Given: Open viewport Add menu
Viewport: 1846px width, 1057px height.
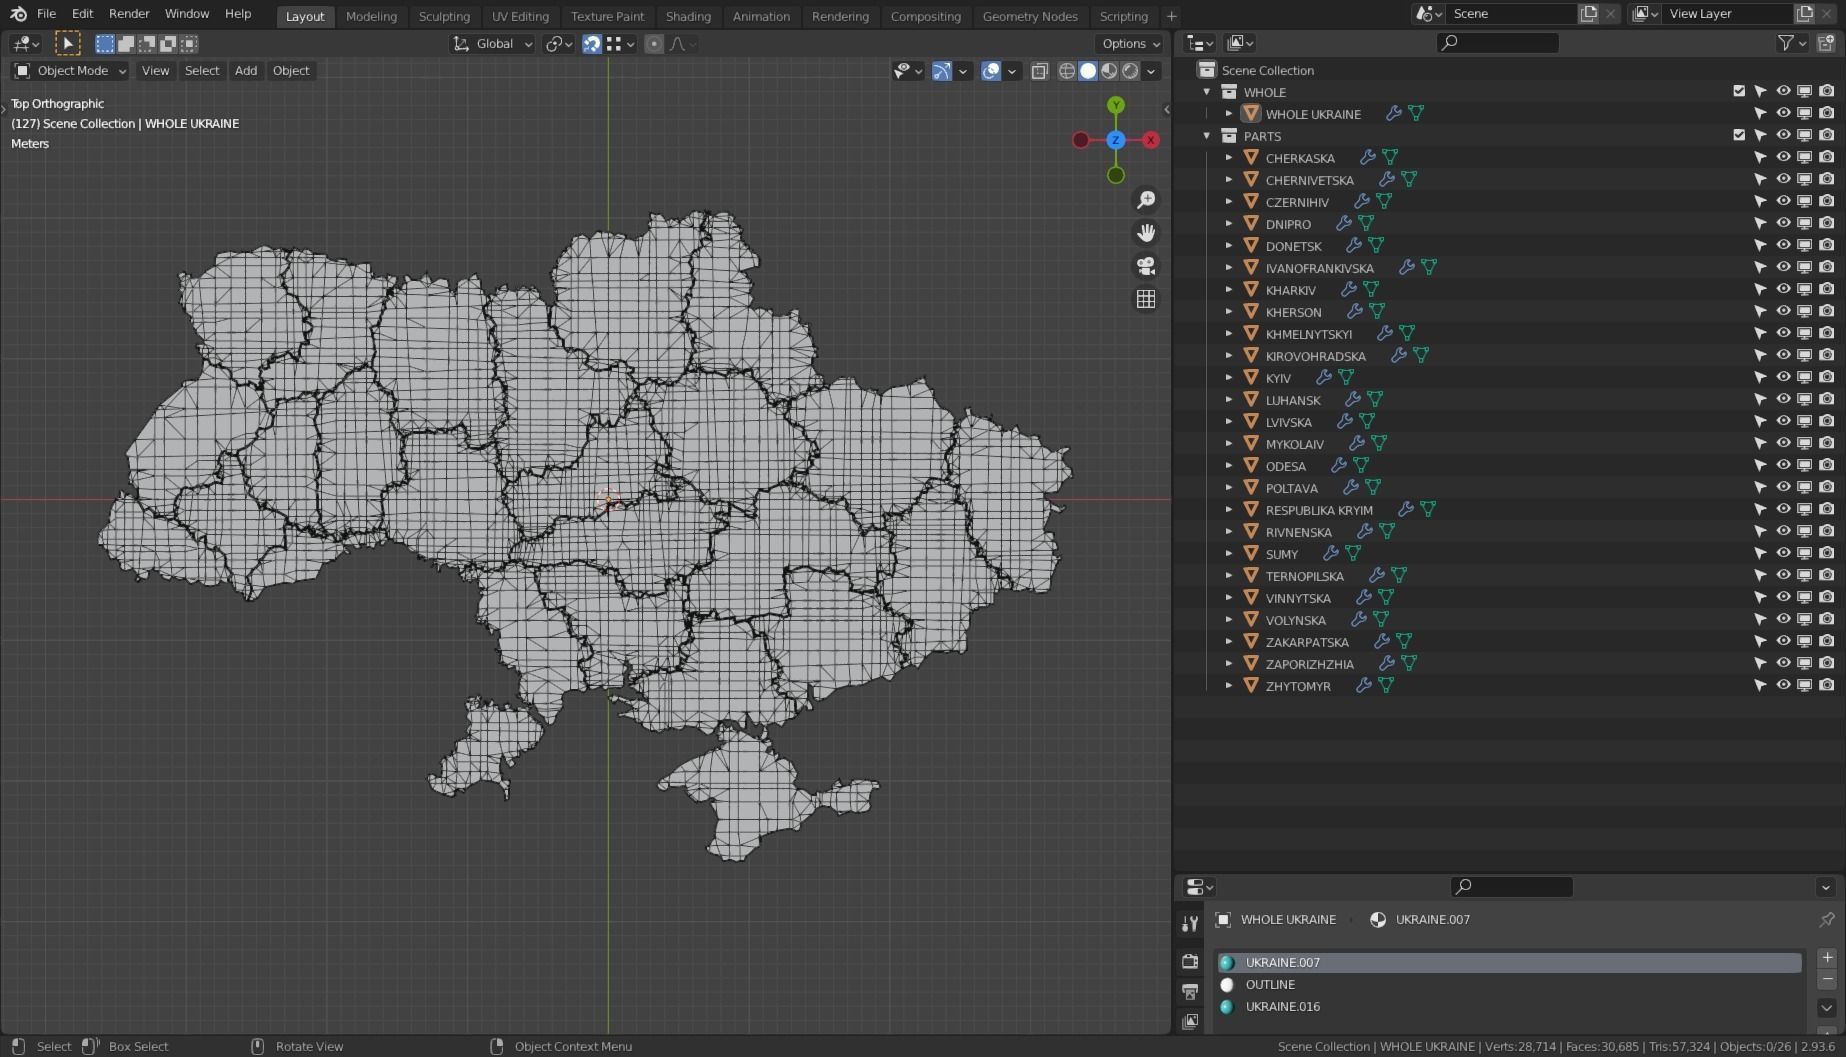Looking at the screenshot, I should click(246, 71).
